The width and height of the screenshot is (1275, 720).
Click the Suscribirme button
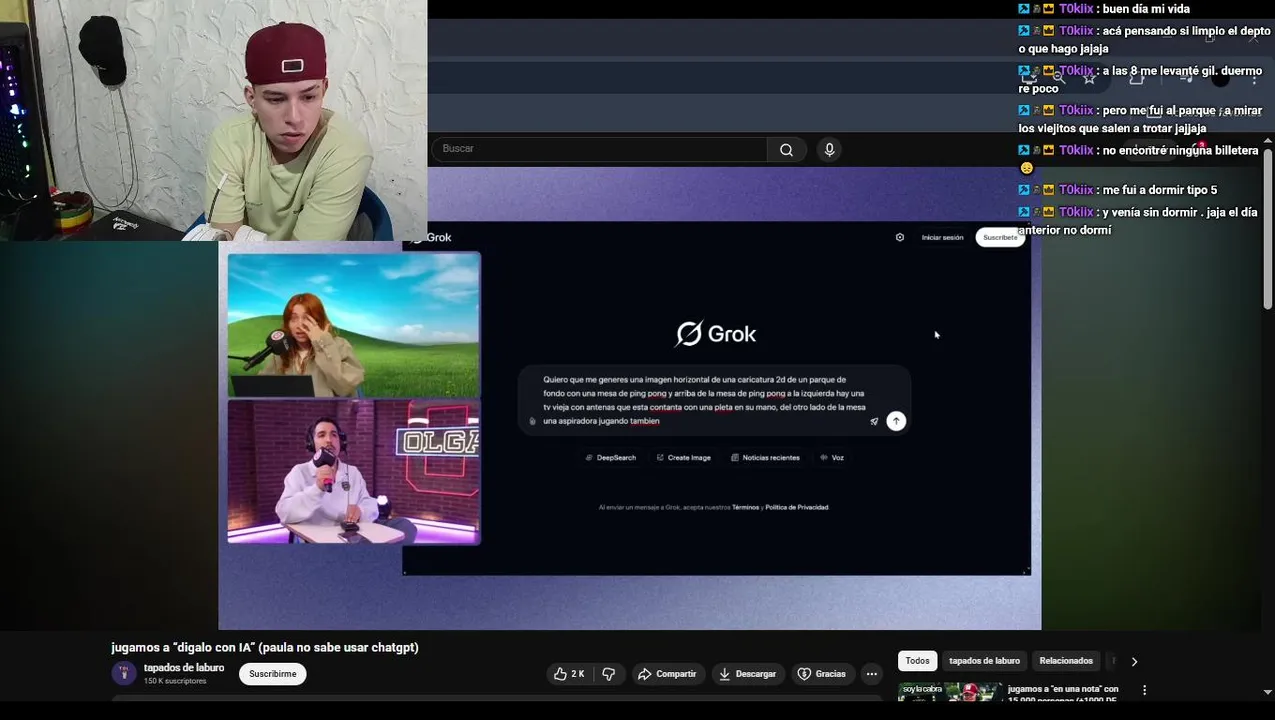(273, 674)
